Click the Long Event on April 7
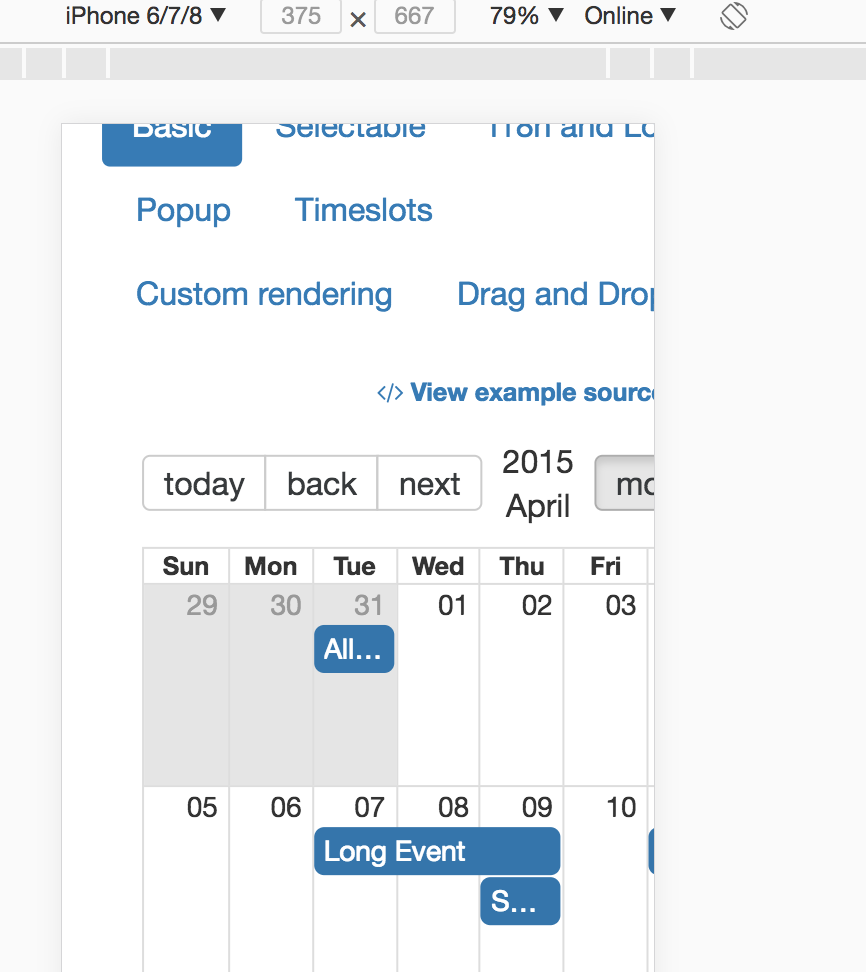This screenshot has height=972, width=866. (x=437, y=851)
